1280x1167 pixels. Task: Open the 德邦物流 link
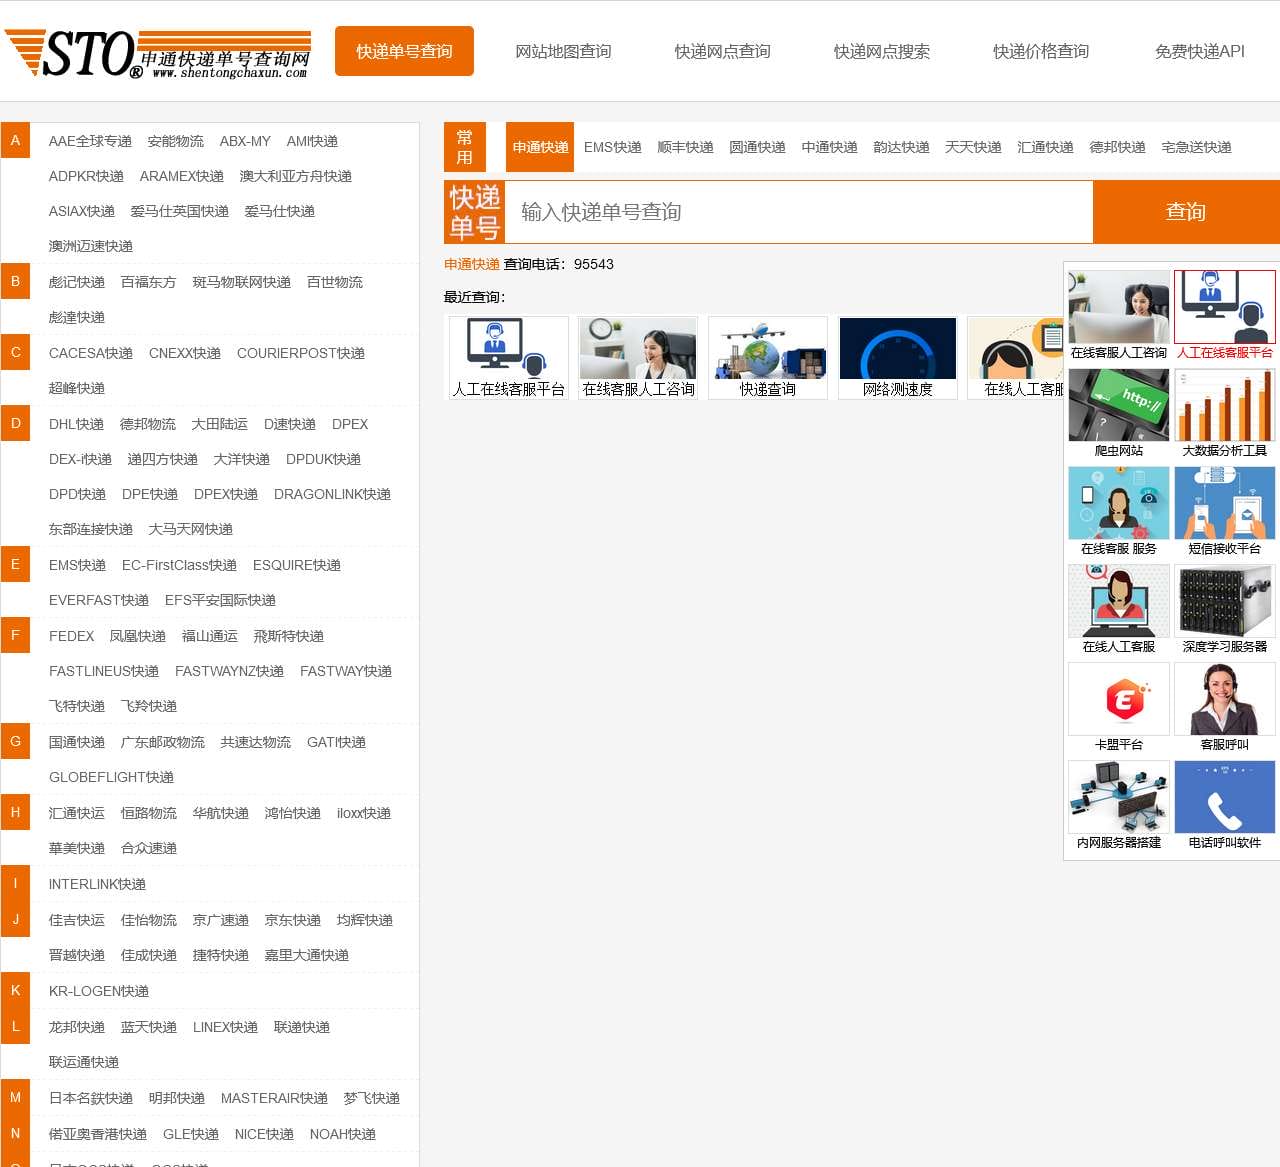[x=148, y=424]
